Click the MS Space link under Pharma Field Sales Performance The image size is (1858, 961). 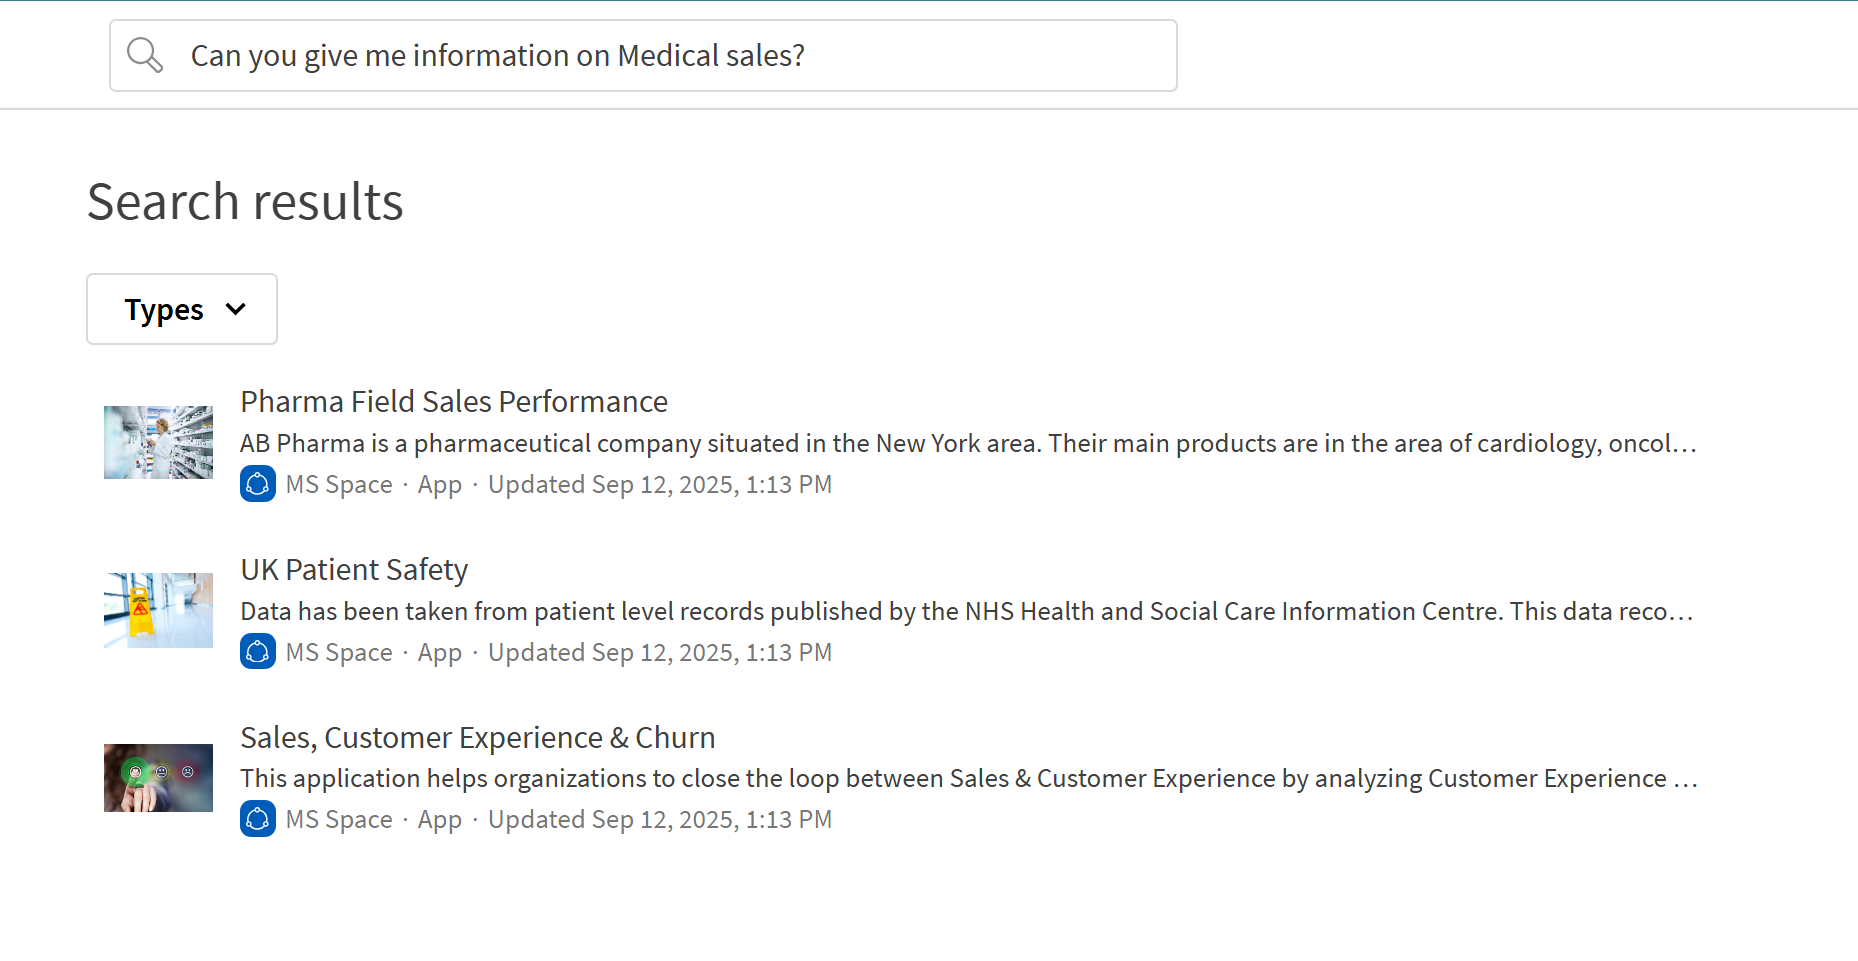coord(339,484)
